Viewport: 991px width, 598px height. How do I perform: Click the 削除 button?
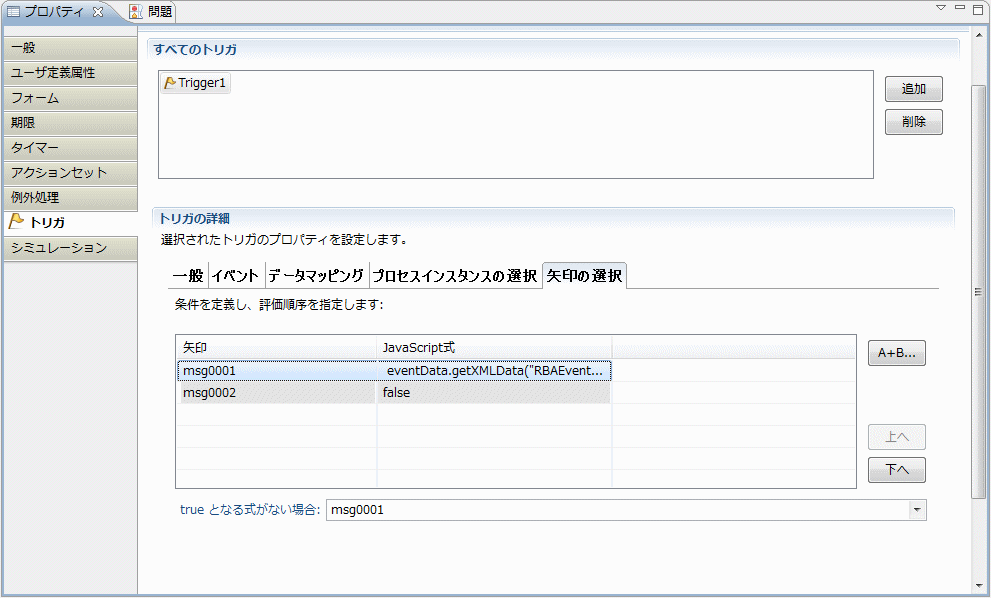point(913,122)
